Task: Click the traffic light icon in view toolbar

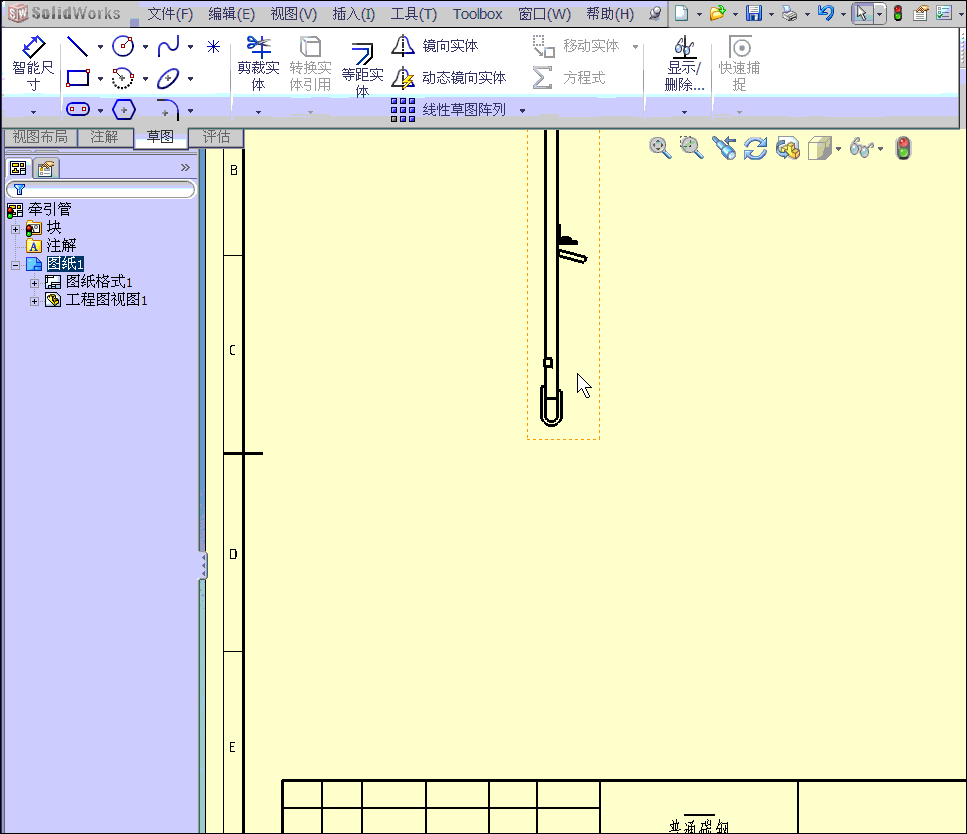Action: point(903,149)
